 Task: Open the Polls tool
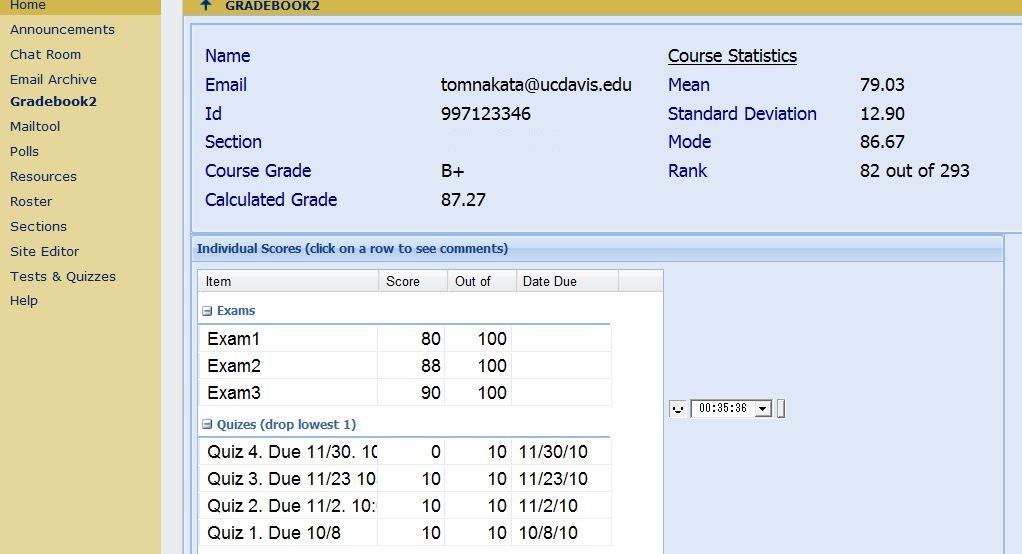point(24,151)
